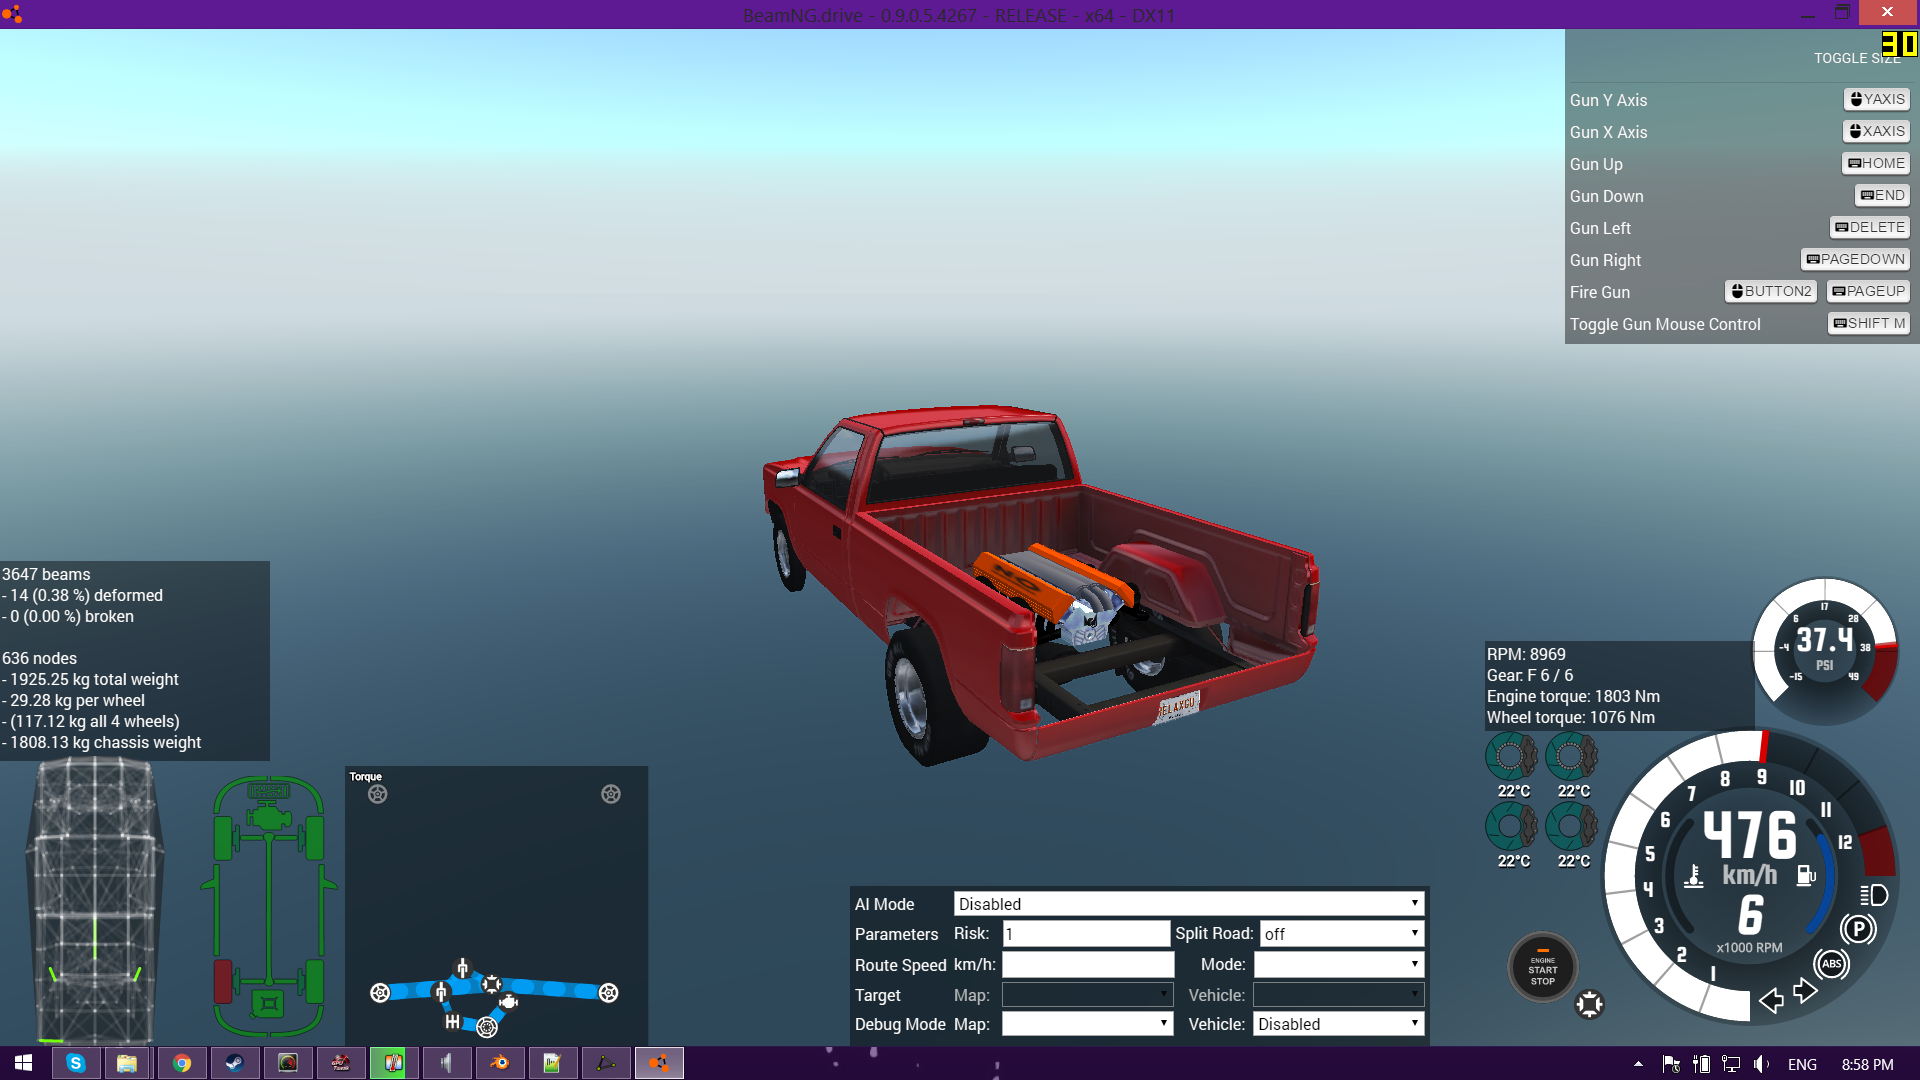Click the right turn signal arrow

1805,990
